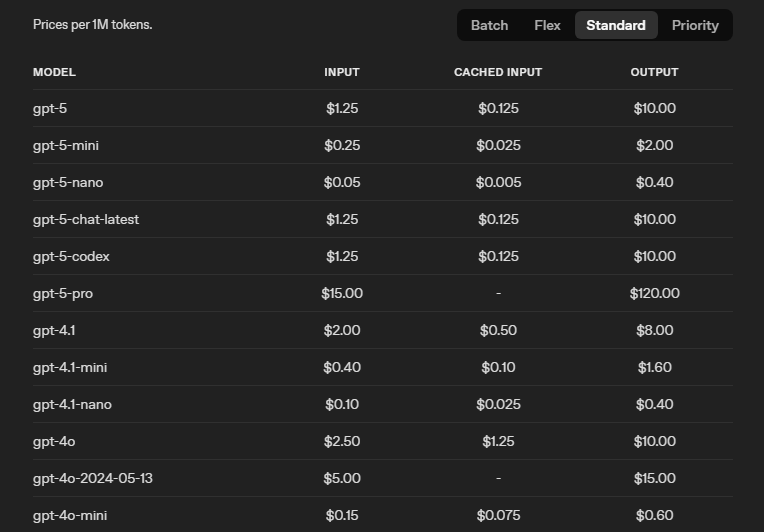This screenshot has width=764, height=532.
Task: Click the gpt-4o-2024-05-13 model name
Action: tap(93, 478)
